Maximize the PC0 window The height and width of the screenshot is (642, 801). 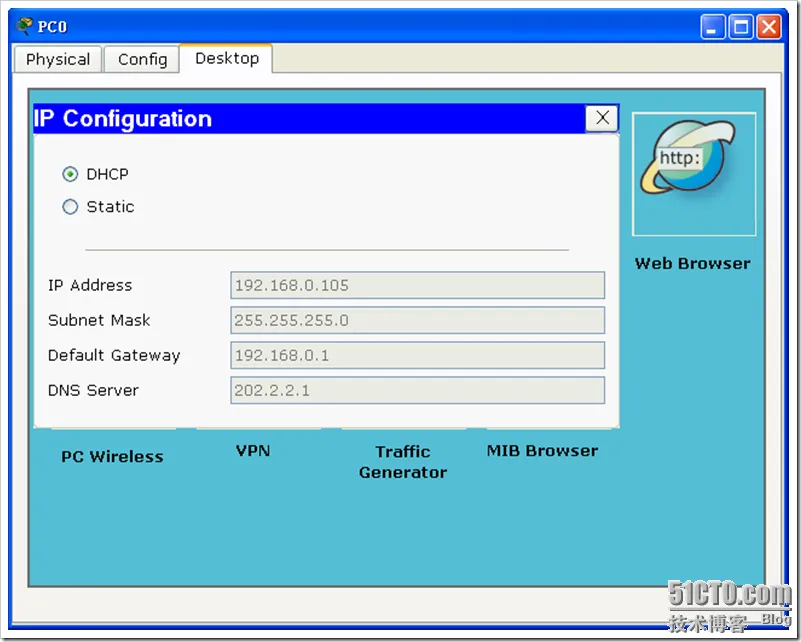pos(741,27)
